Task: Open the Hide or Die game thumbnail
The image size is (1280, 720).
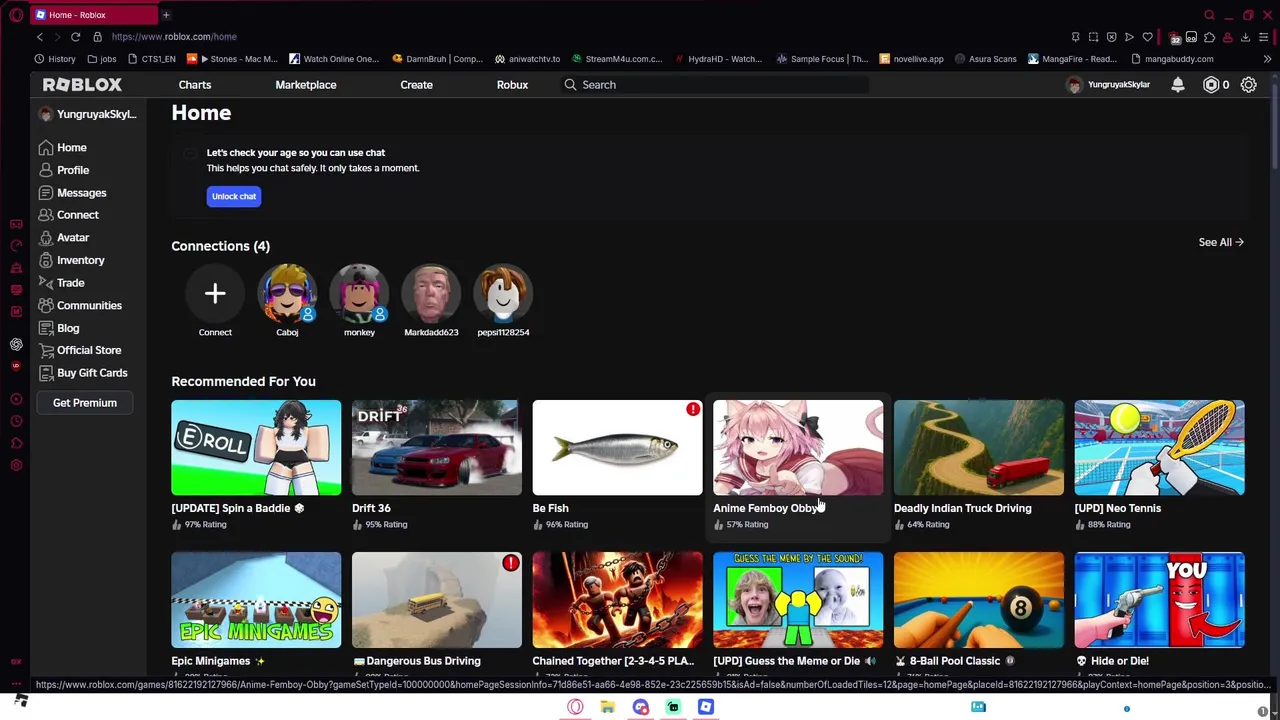Action: (x=1159, y=600)
